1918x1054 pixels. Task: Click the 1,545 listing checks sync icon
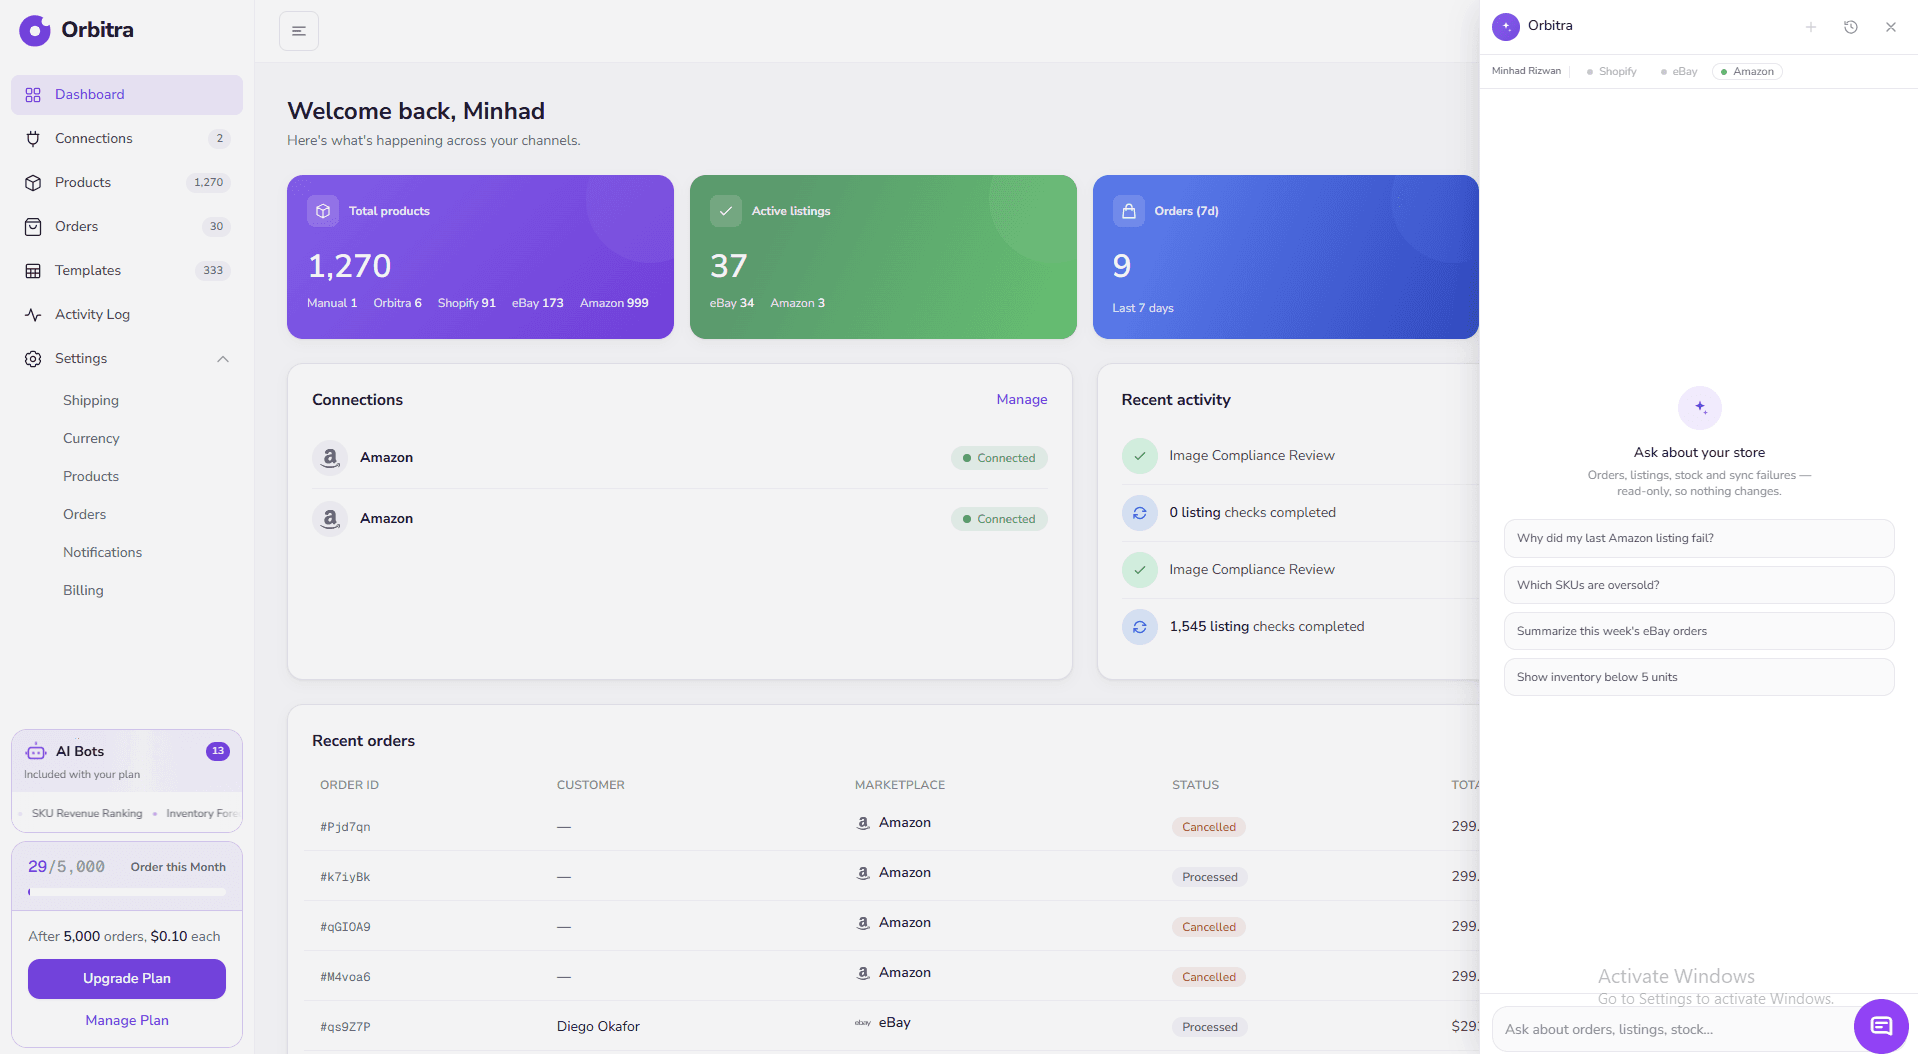tap(1140, 627)
